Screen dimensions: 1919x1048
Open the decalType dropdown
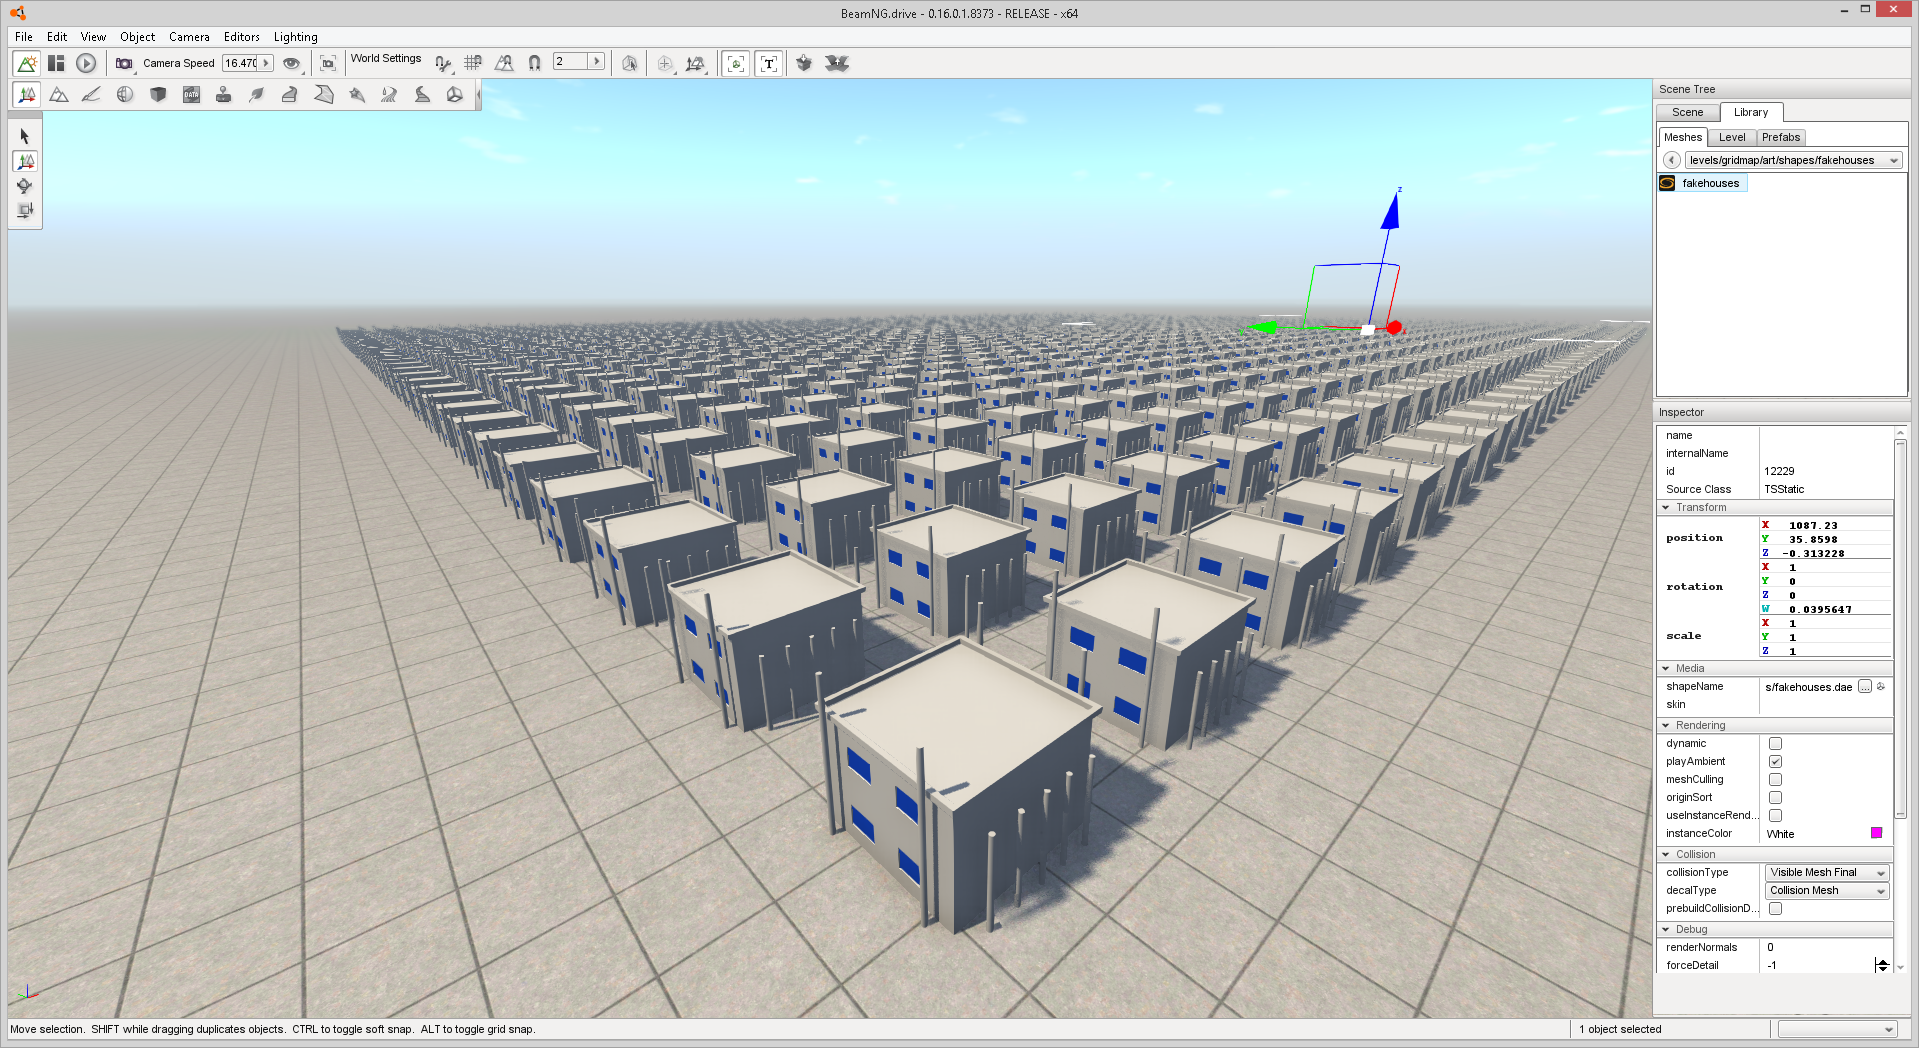pyautogui.click(x=1827, y=891)
